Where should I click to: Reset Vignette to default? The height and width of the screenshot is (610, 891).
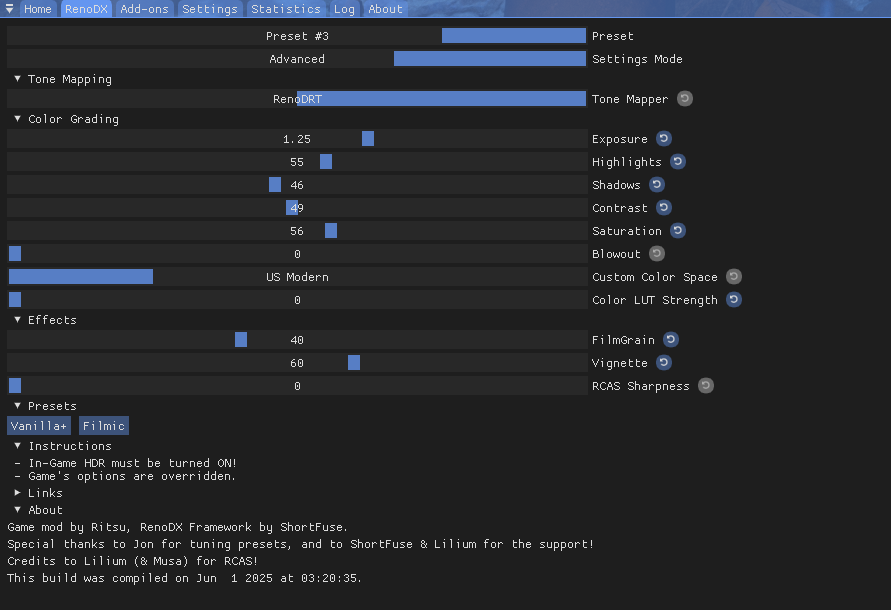pyautogui.click(x=664, y=363)
